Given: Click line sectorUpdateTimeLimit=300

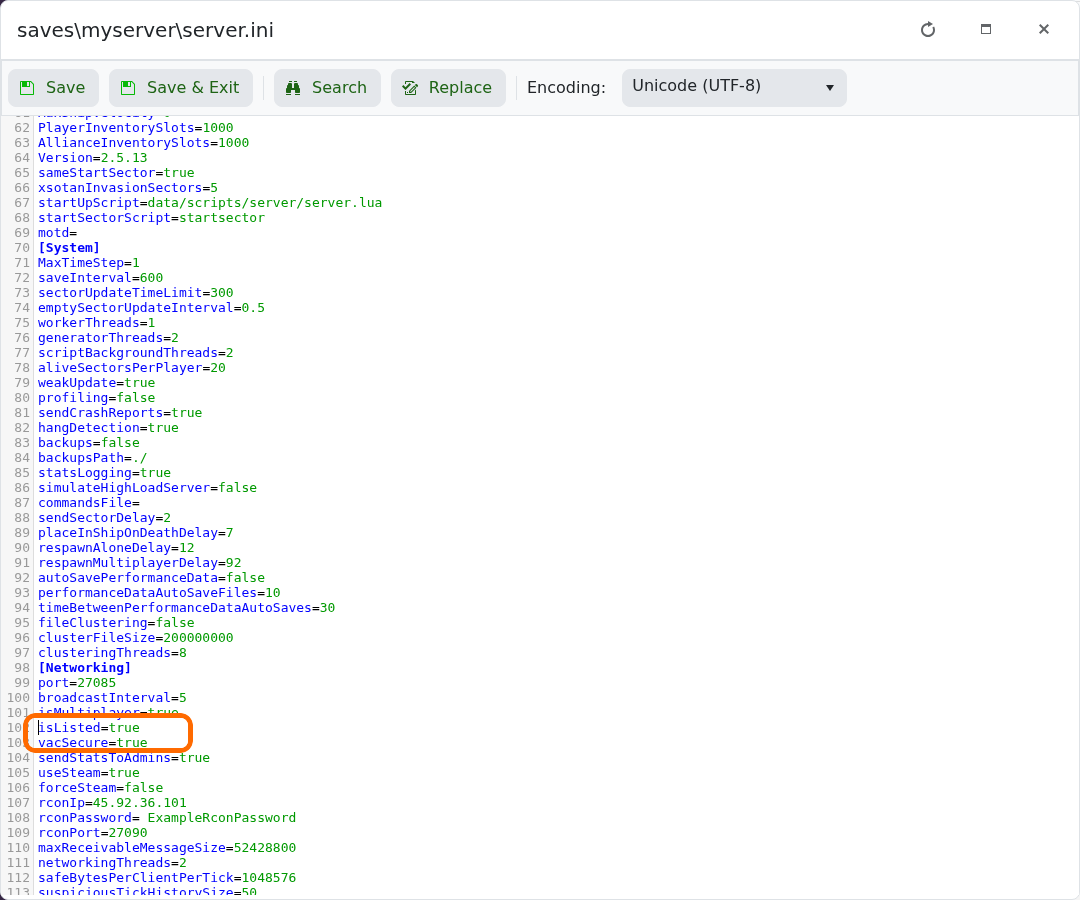Looking at the screenshot, I should point(136,293).
